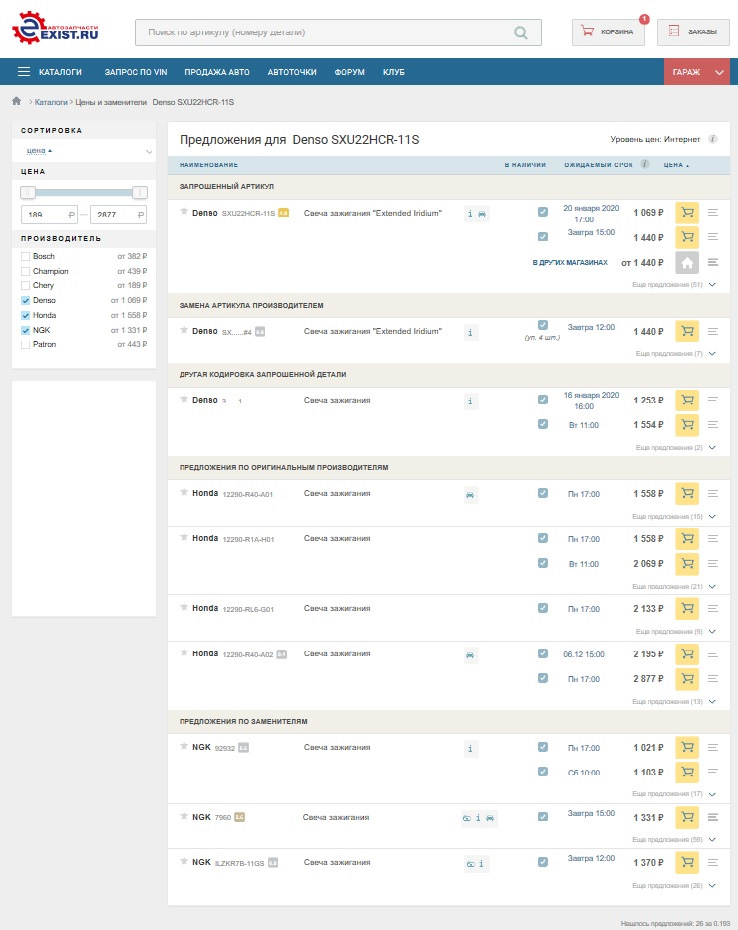Uncheck the Honda manufacturer filter

click(x=26, y=315)
